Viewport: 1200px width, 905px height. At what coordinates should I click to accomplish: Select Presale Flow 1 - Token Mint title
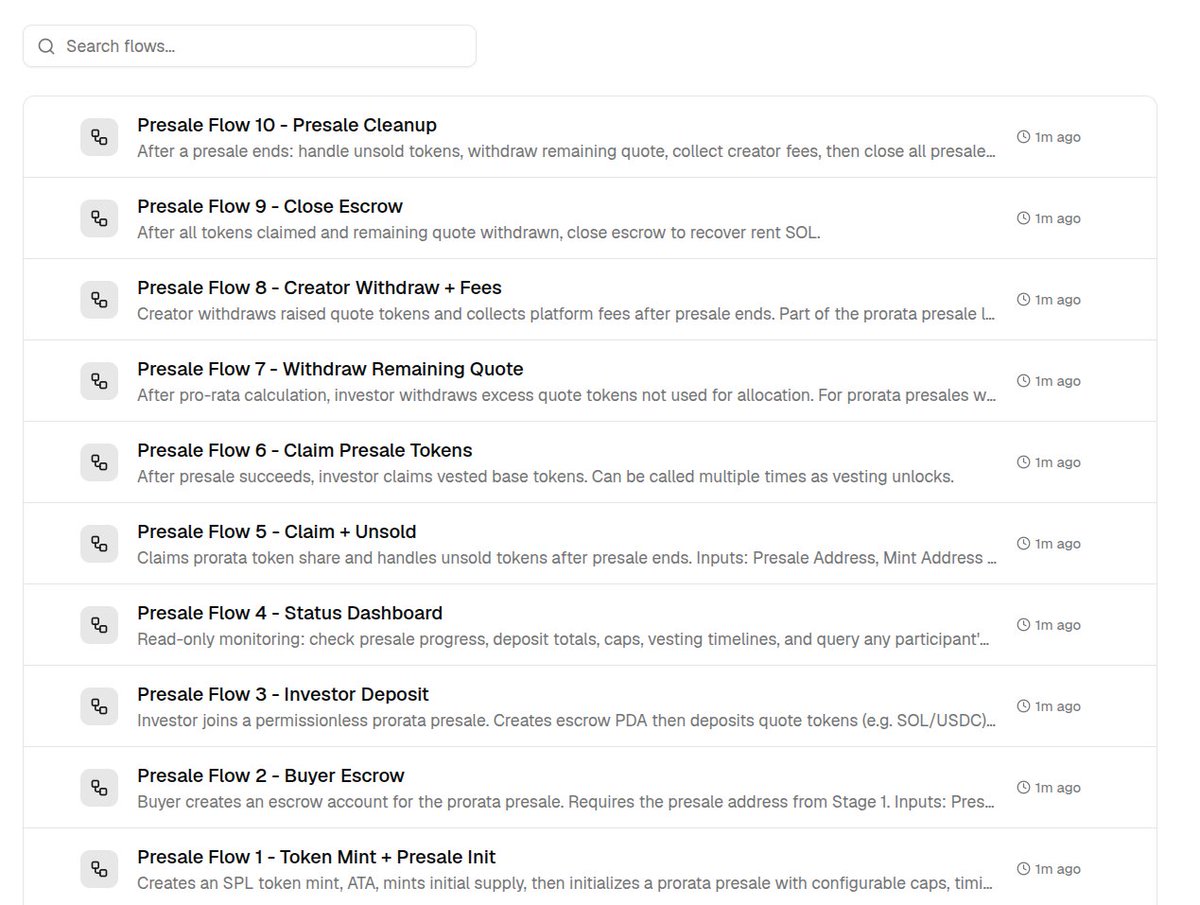click(x=316, y=857)
